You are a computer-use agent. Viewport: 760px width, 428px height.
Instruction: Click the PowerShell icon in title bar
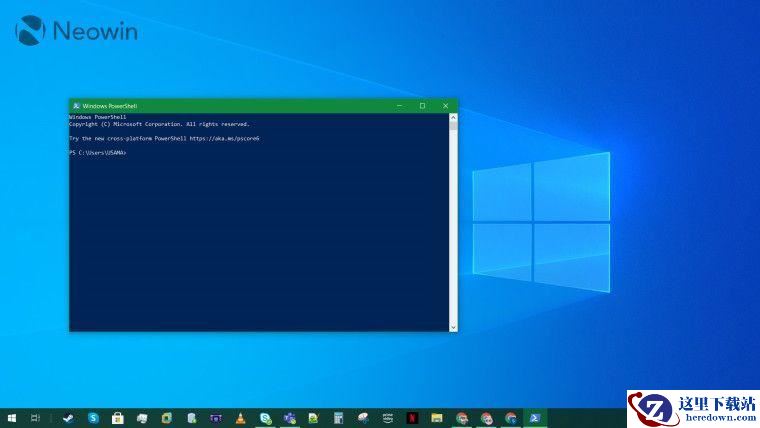pos(76,105)
